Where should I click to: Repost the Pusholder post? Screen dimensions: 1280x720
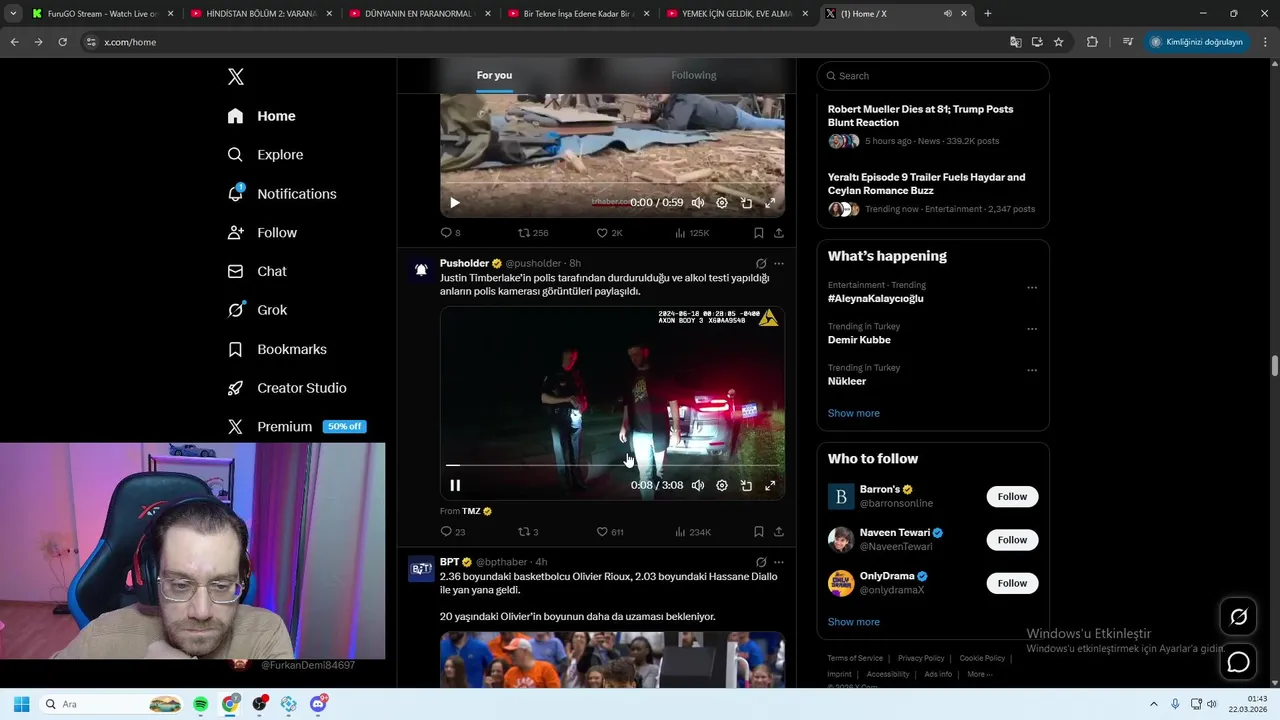click(528, 532)
